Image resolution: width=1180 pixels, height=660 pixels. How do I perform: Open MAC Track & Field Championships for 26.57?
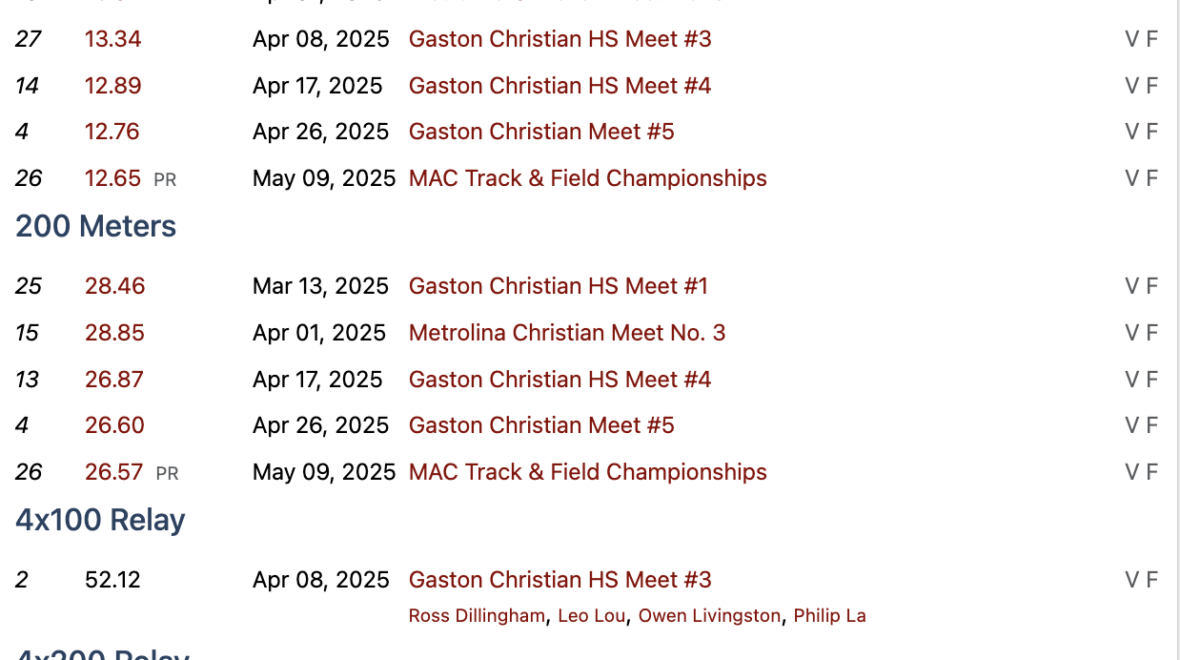pos(588,472)
